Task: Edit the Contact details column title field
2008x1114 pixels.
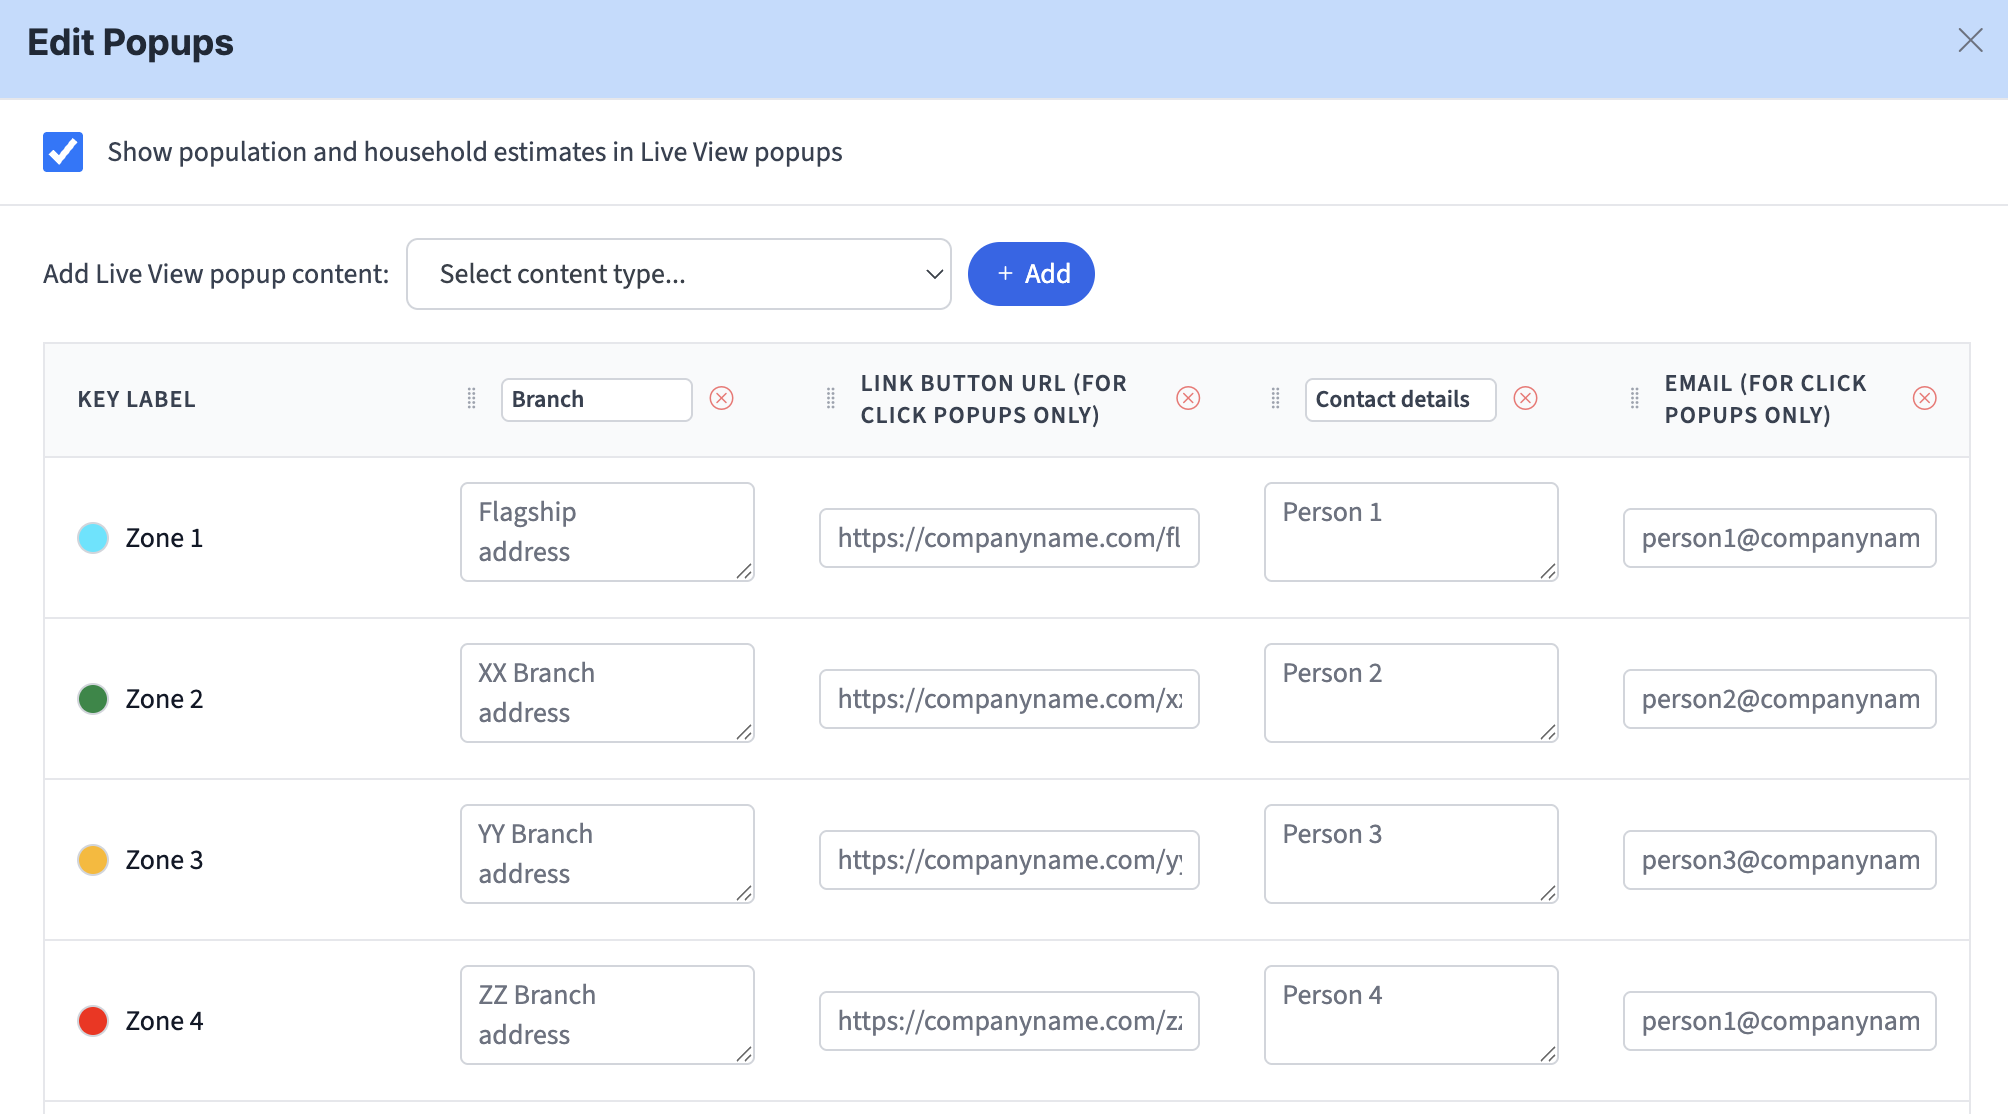Action: pos(1399,399)
